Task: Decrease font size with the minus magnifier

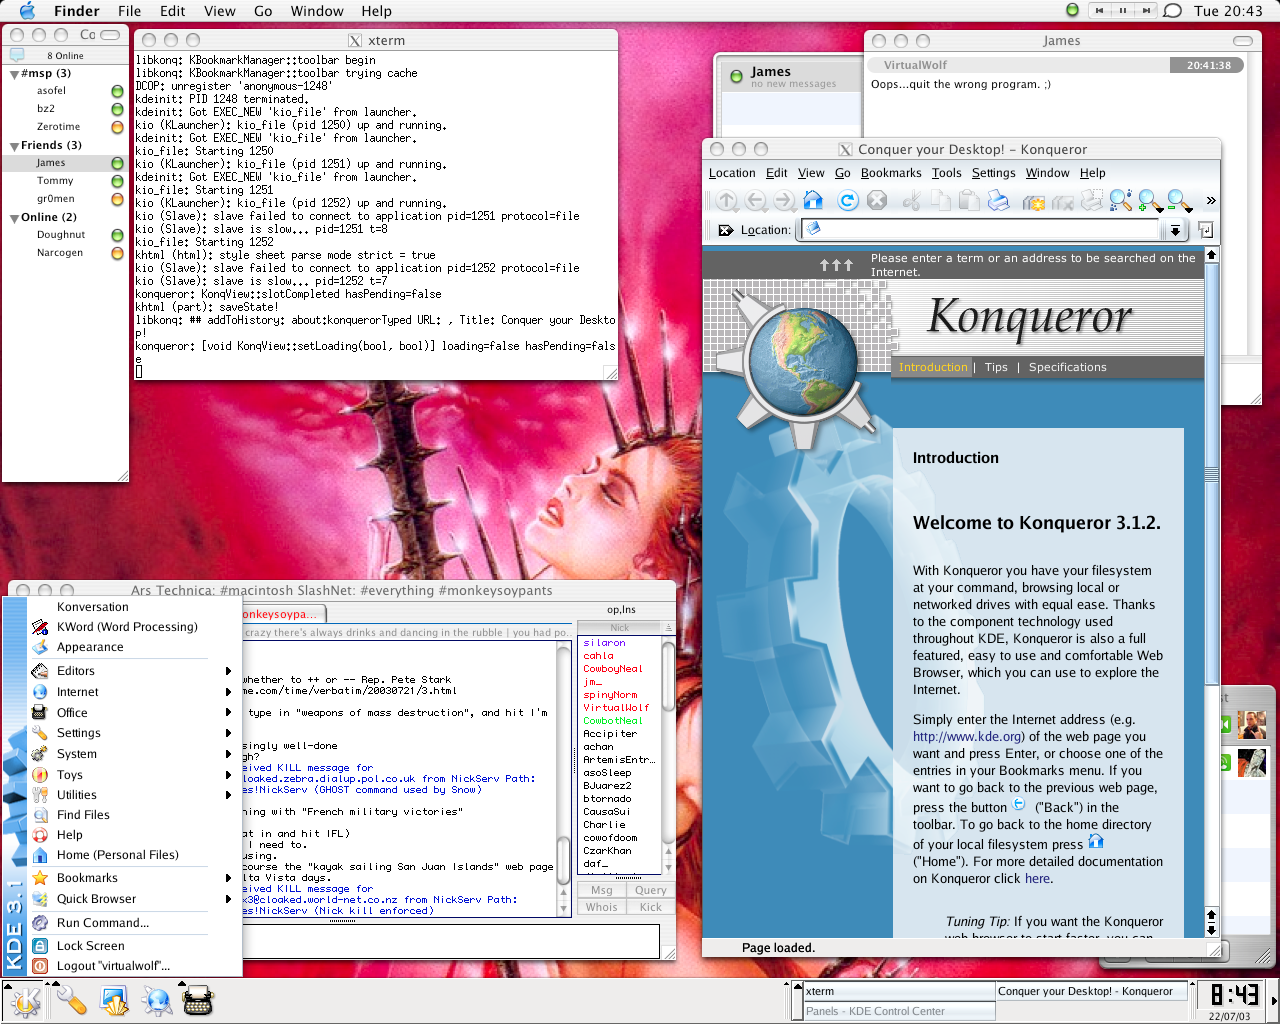Action: (x=1179, y=201)
